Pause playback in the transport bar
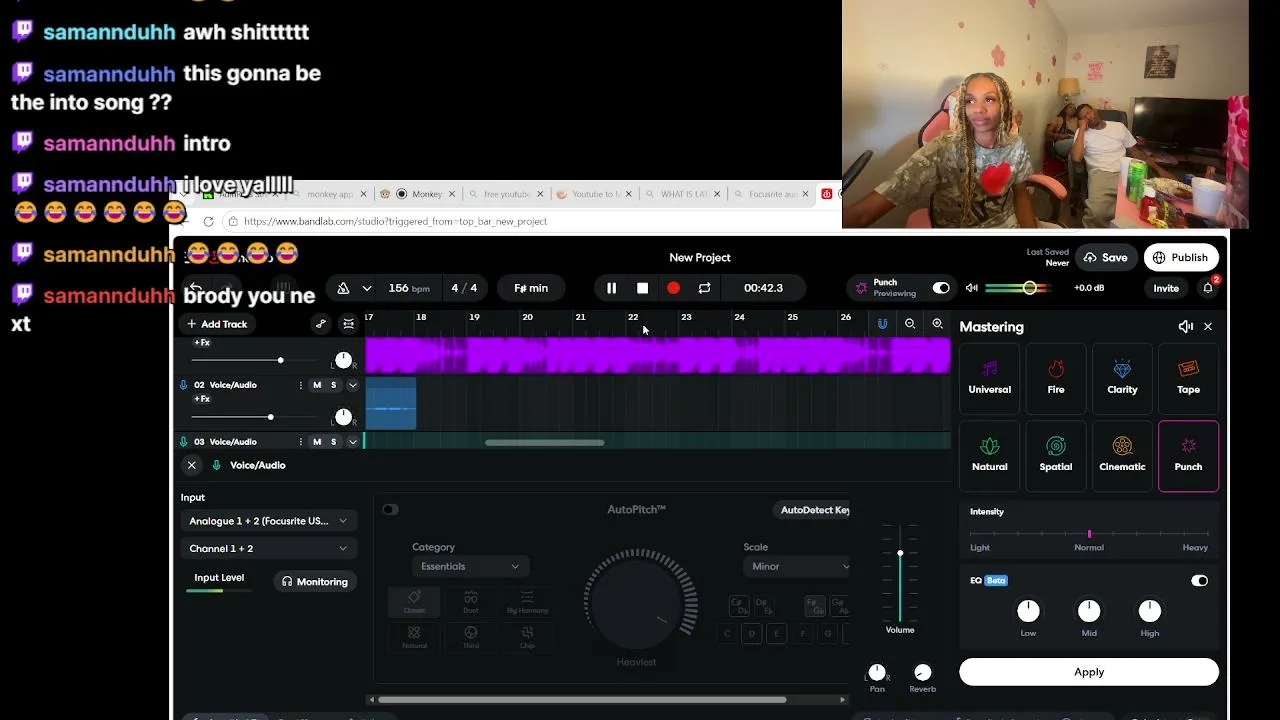This screenshot has height=720, width=1280. click(611, 288)
